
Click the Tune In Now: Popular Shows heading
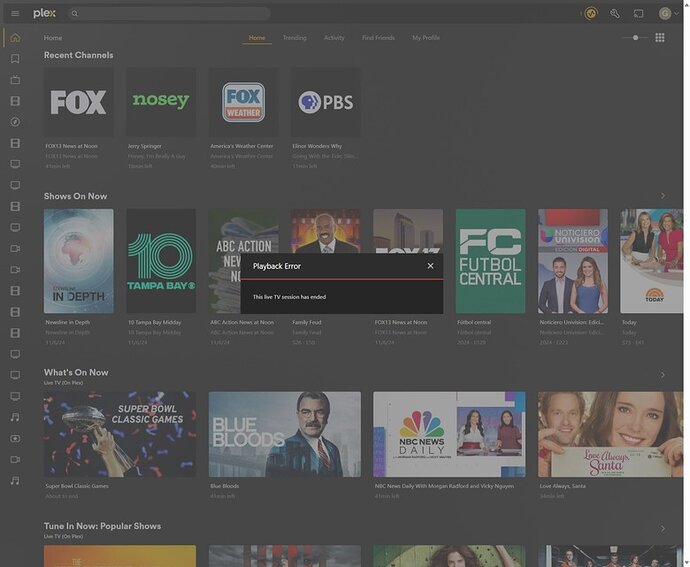[102, 526]
